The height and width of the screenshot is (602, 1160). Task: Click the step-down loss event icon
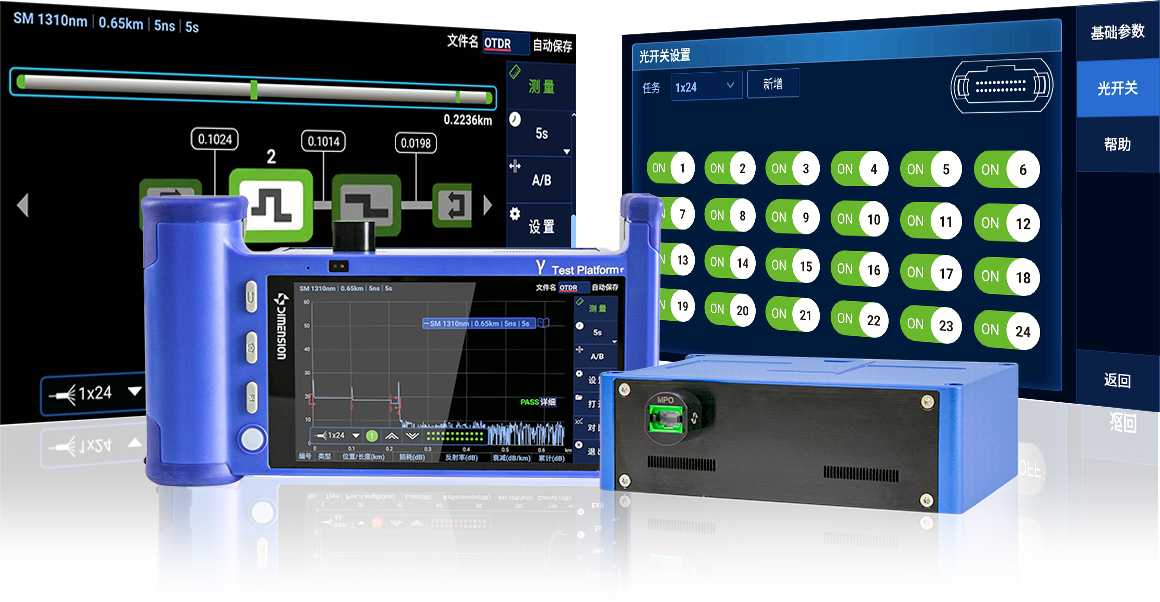(366, 204)
